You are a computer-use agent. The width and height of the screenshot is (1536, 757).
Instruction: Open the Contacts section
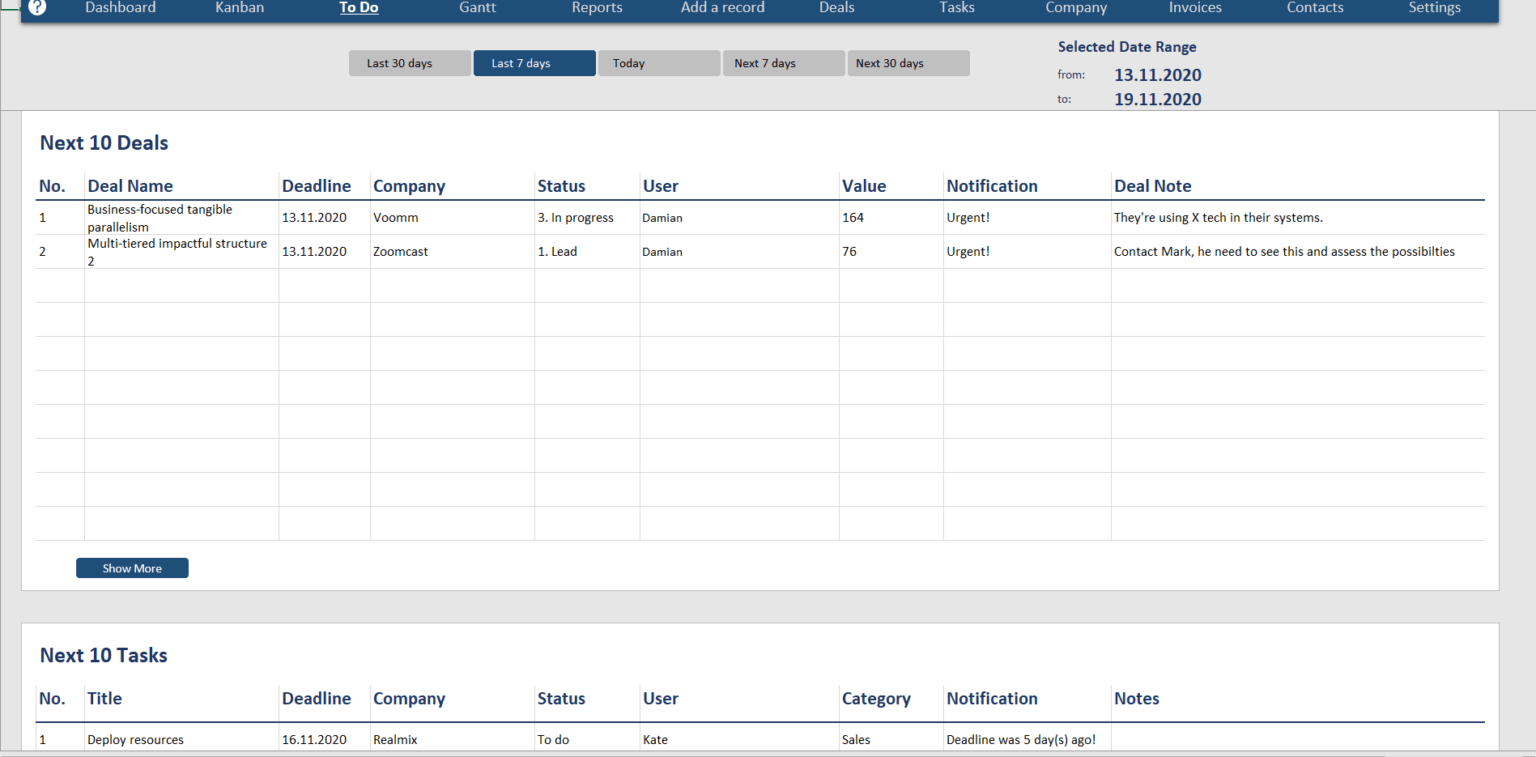[x=1314, y=8]
